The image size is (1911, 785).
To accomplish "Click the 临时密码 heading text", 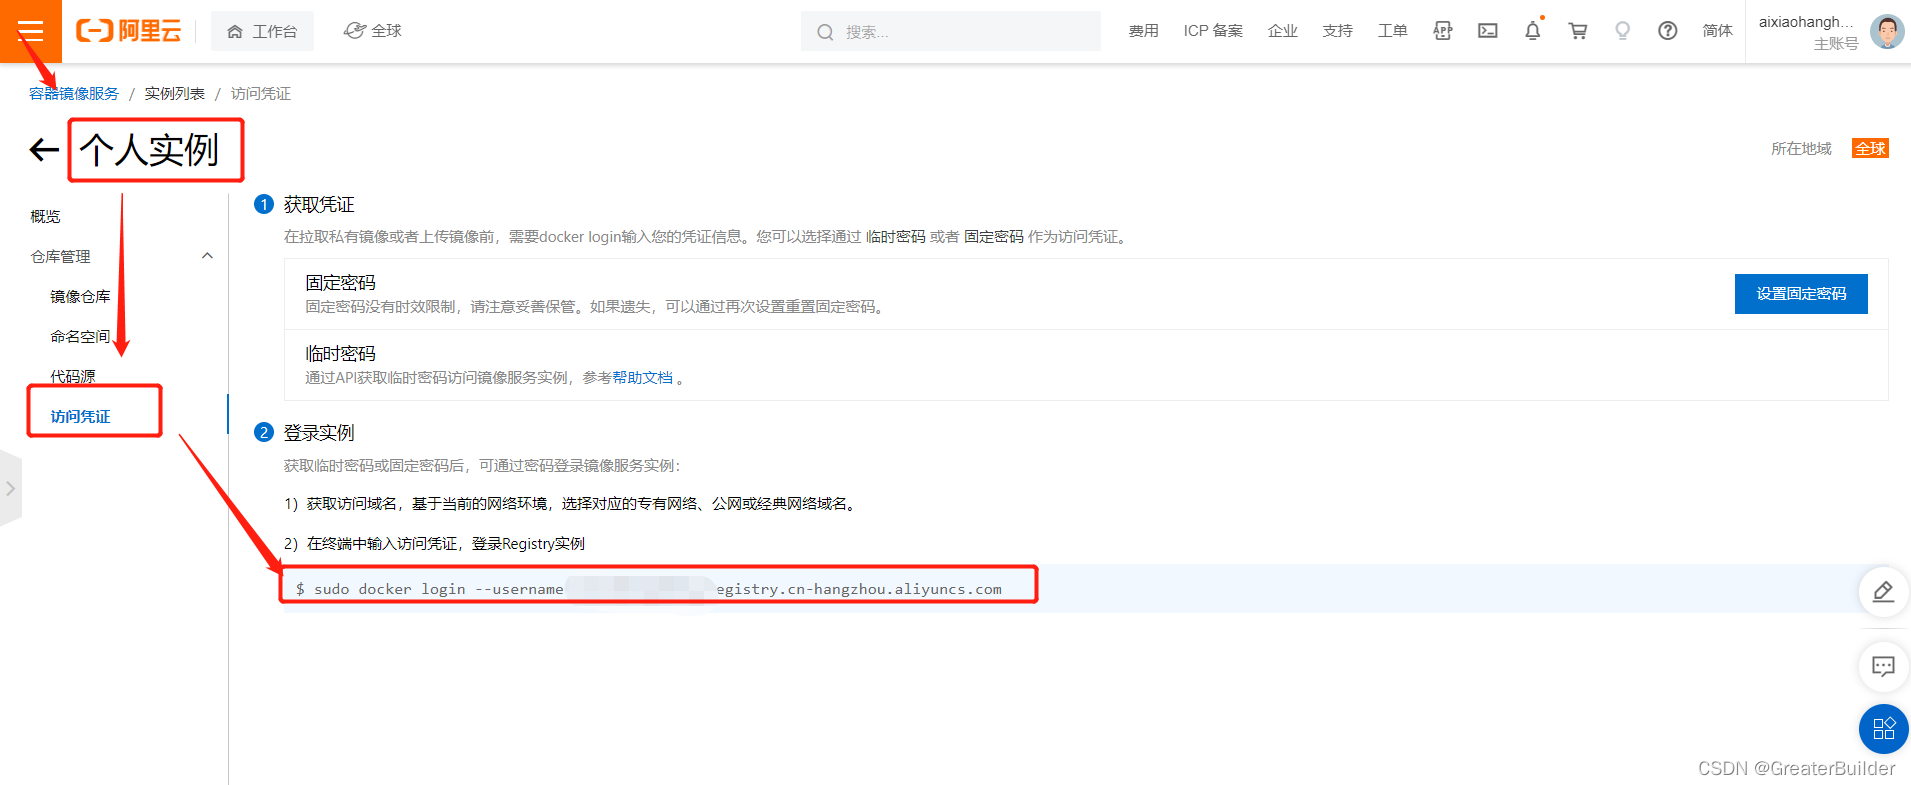I will (340, 354).
